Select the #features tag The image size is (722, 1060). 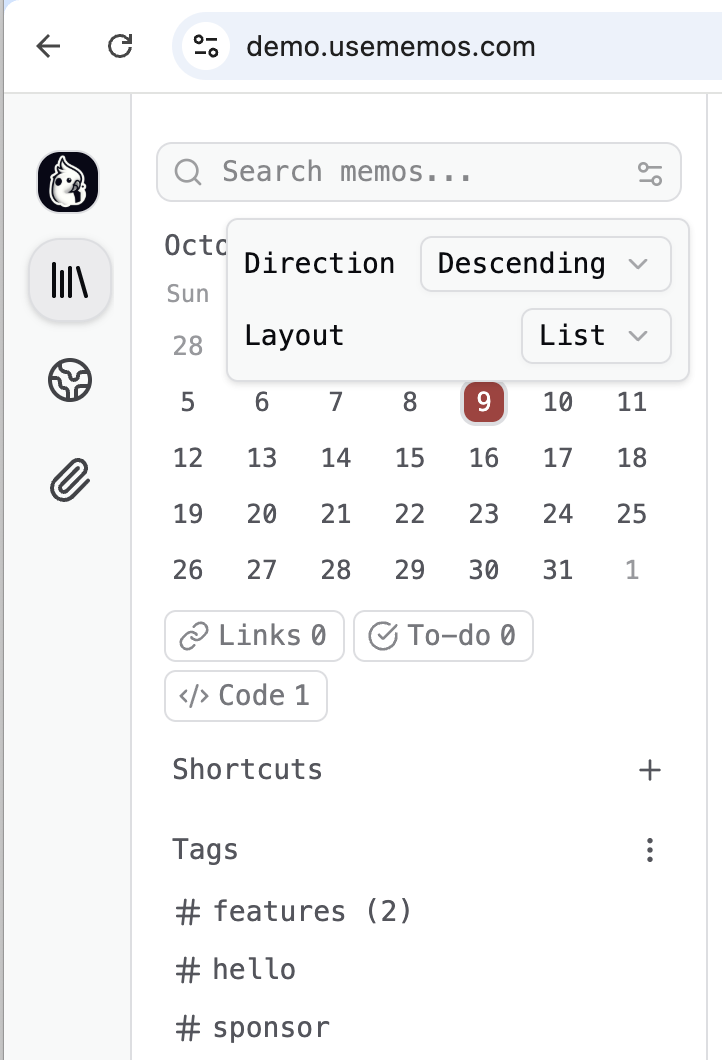(x=293, y=912)
